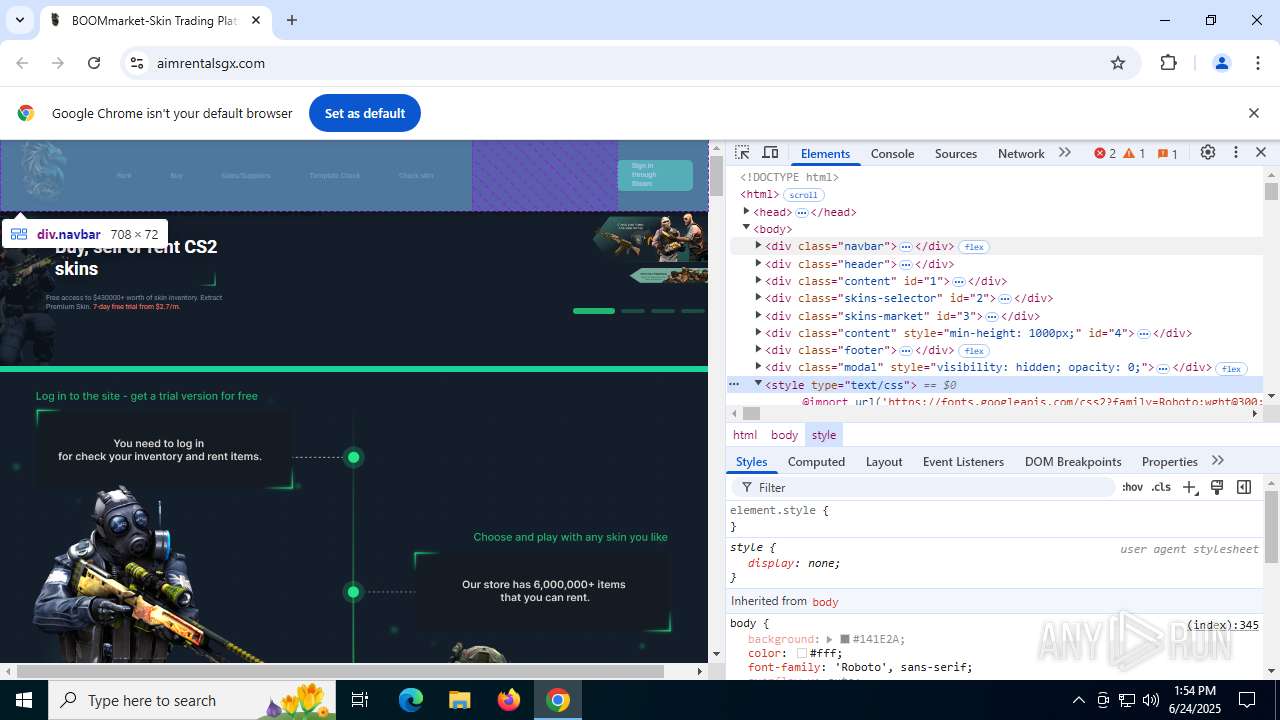
Task: Switch to the Network tab
Action: click(x=1020, y=153)
